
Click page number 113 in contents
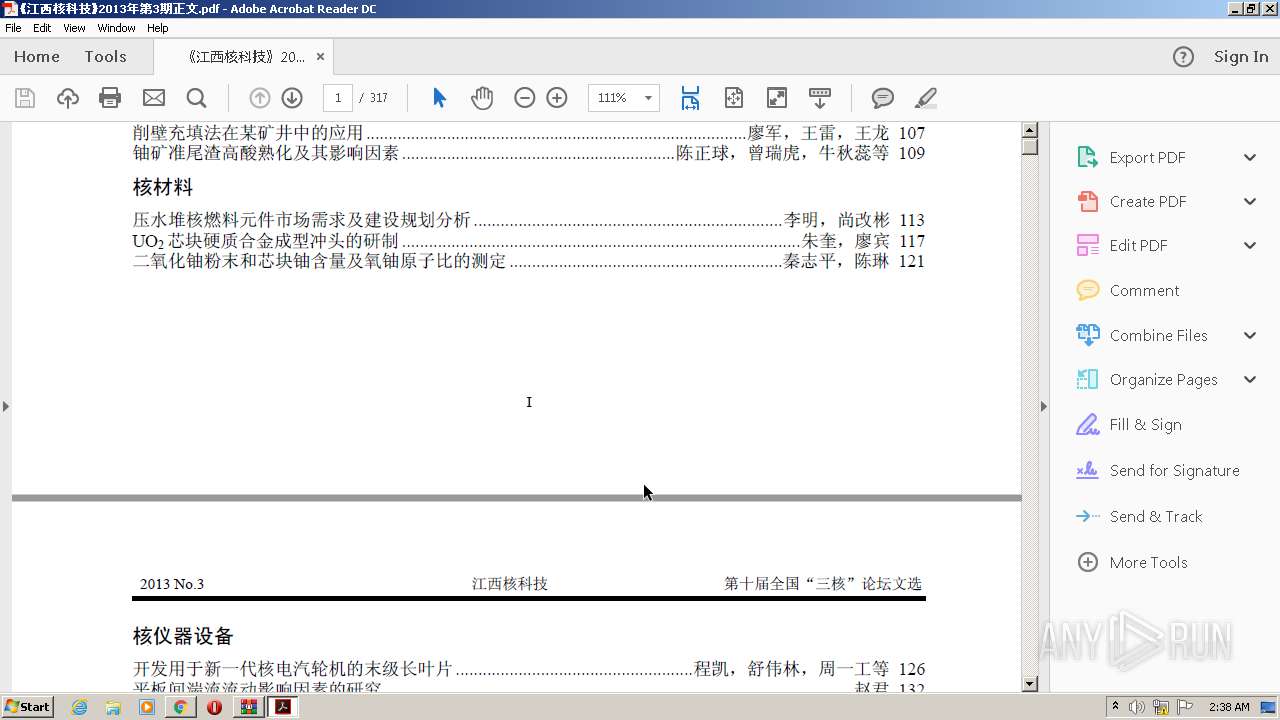click(x=912, y=220)
